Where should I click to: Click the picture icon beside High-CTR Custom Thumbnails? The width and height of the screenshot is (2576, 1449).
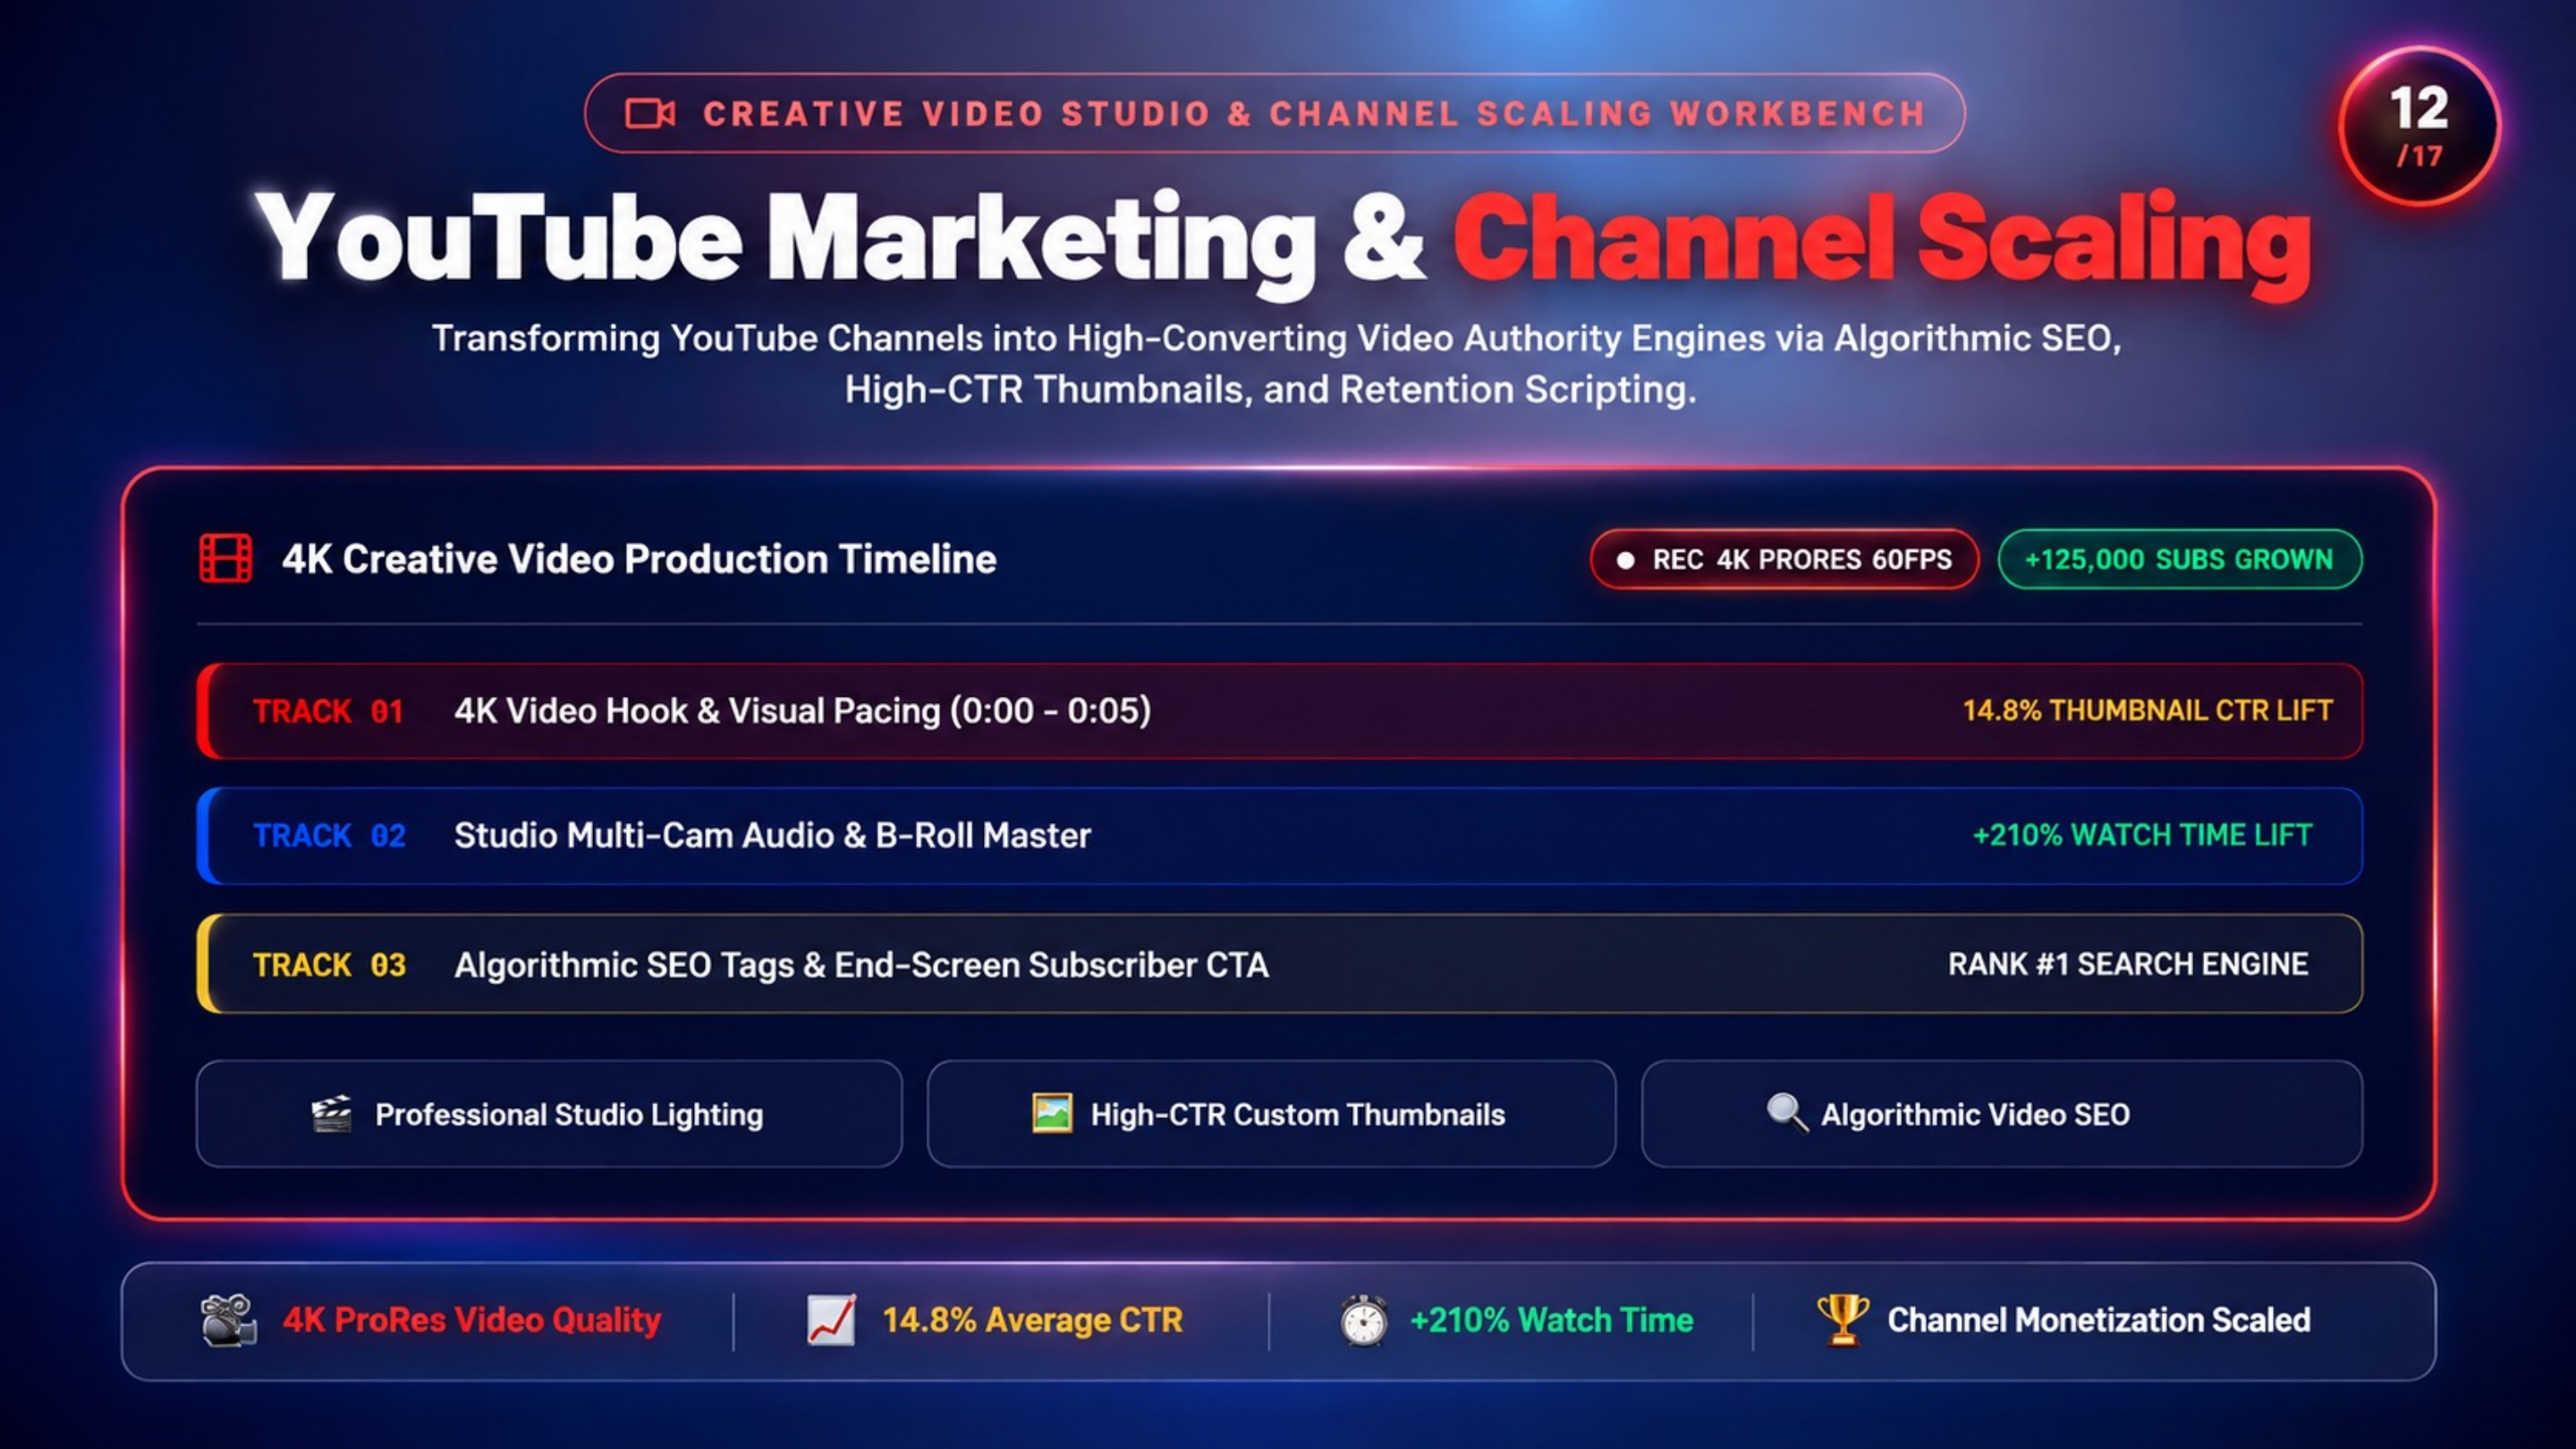pos(1052,1113)
